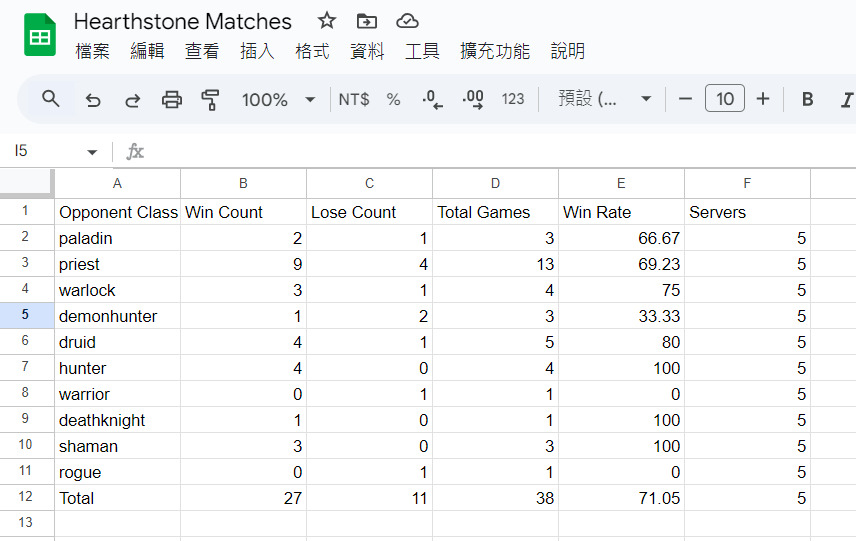
Task: Open the name box dropdown arrow
Action: (x=92, y=152)
